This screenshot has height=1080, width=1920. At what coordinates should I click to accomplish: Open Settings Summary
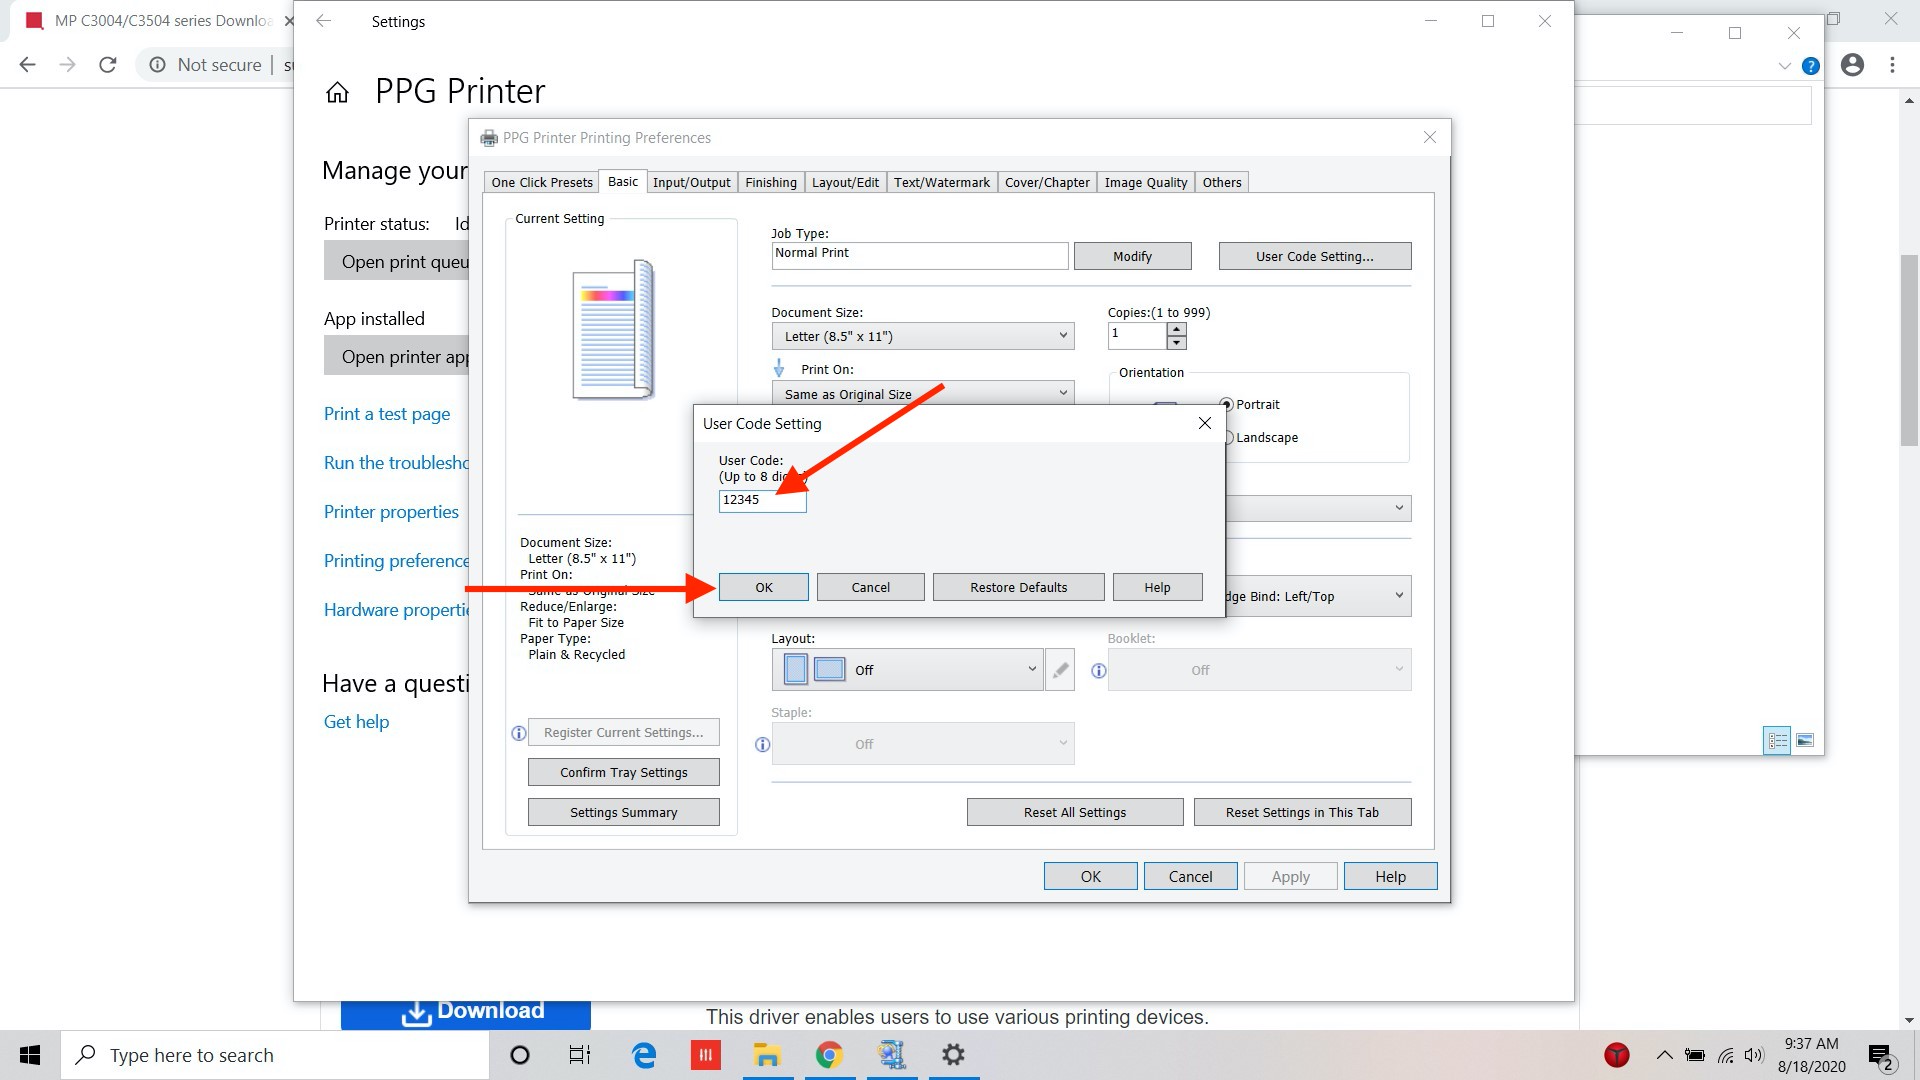(x=623, y=812)
